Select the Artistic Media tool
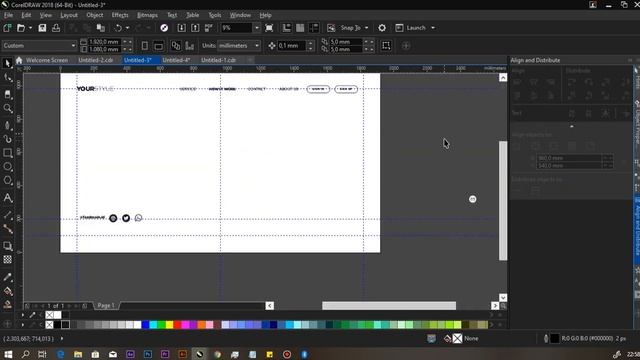Viewport: 640px width, 360px height. (x=7, y=139)
